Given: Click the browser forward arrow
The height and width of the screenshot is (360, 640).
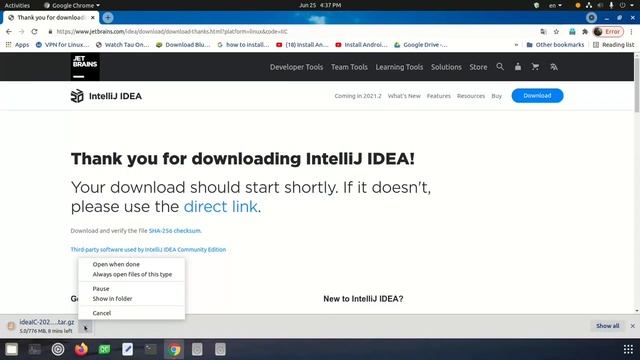Looking at the screenshot, I should click(21, 31).
